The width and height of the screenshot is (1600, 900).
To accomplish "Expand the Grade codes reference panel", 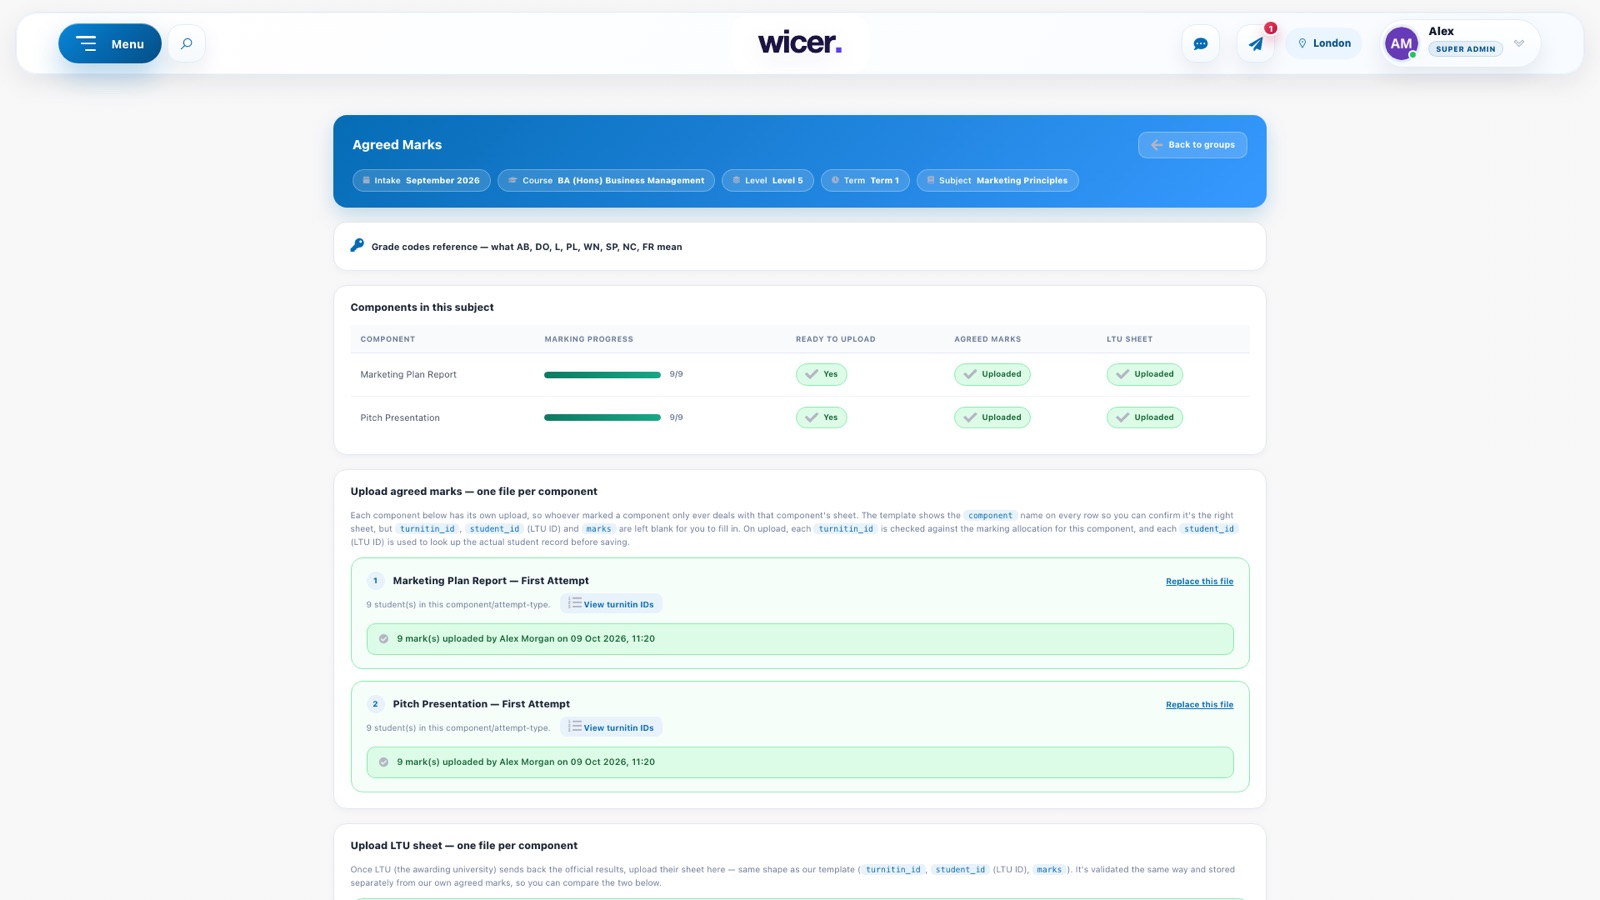I will (x=800, y=247).
